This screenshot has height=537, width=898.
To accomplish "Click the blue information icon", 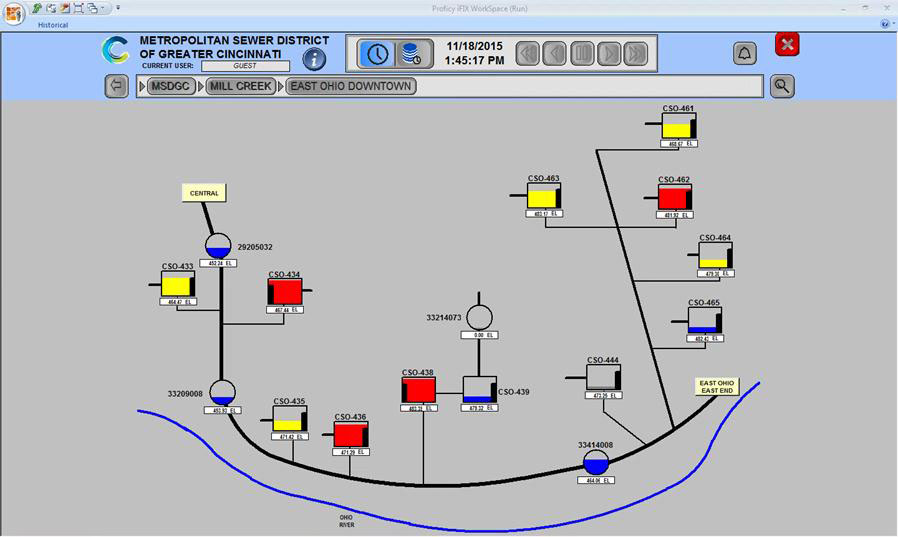I will pos(315,57).
